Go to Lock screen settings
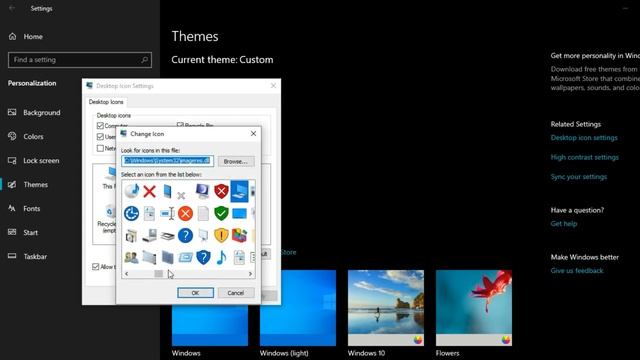The height and width of the screenshot is (360, 640). click(41, 160)
